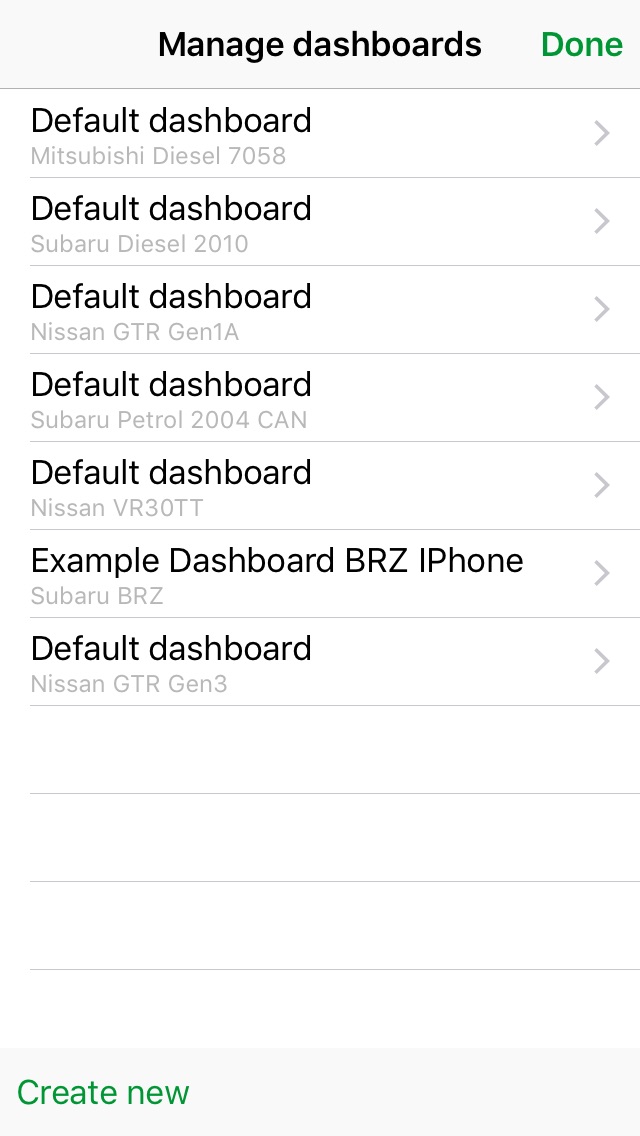The height and width of the screenshot is (1136, 640).
Task: Tap the Manage dashboards title
Action: (x=320, y=45)
